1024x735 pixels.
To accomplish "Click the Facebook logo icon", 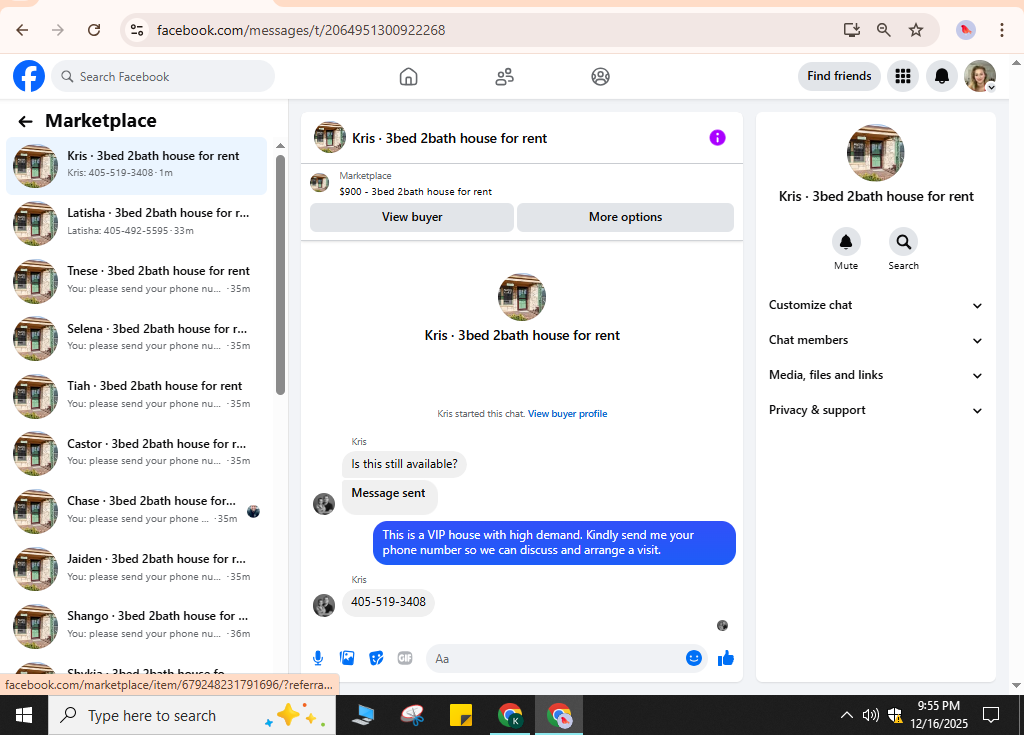I will [29, 76].
